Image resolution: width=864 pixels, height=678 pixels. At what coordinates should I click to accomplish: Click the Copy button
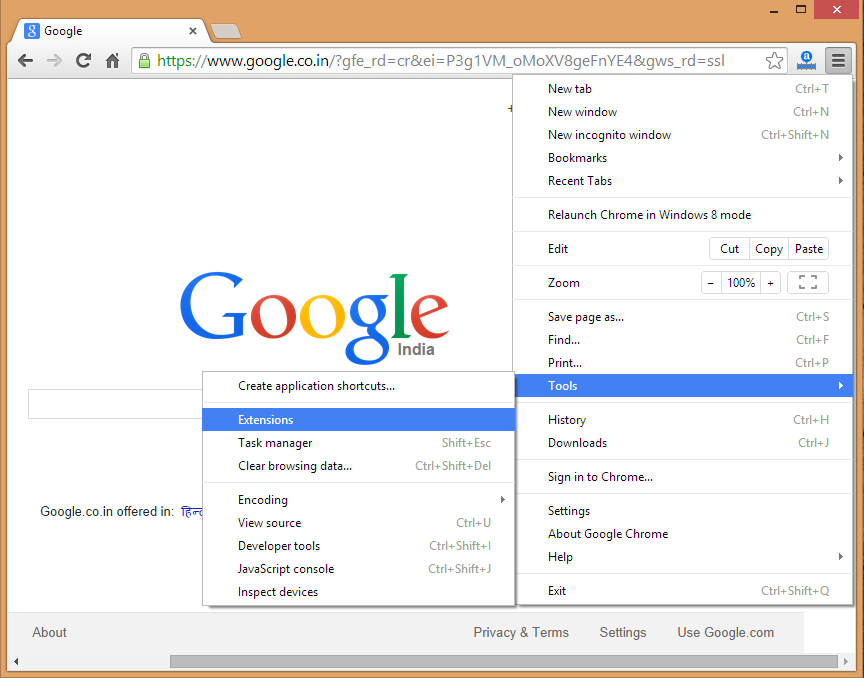(769, 249)
